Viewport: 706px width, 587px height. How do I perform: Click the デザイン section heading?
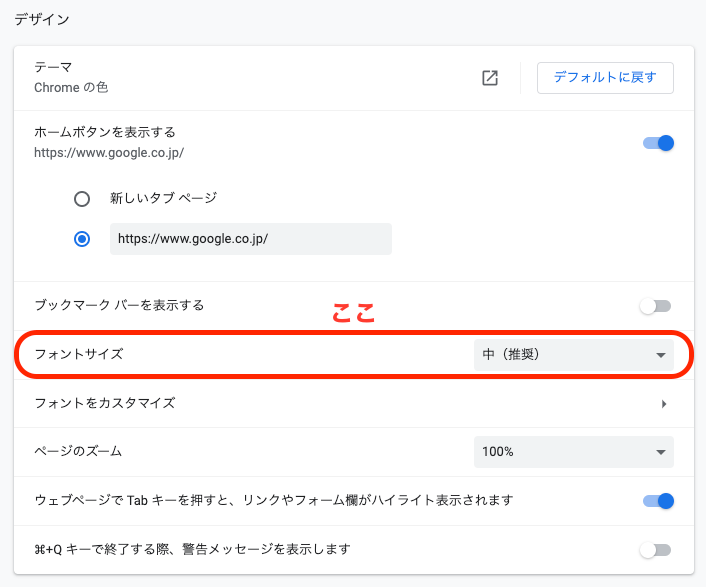pyautogui.click(x=41, y=19)
